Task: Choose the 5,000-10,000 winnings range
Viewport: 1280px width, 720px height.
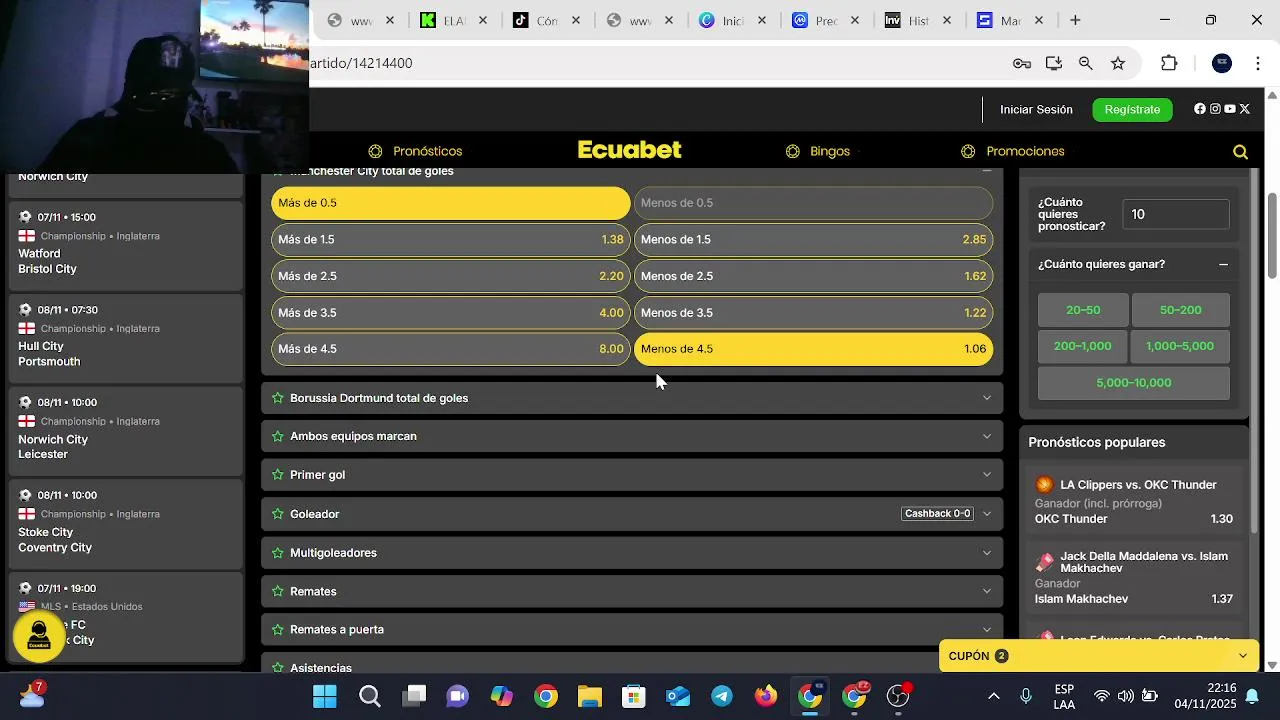Action: coord(1134,383)
